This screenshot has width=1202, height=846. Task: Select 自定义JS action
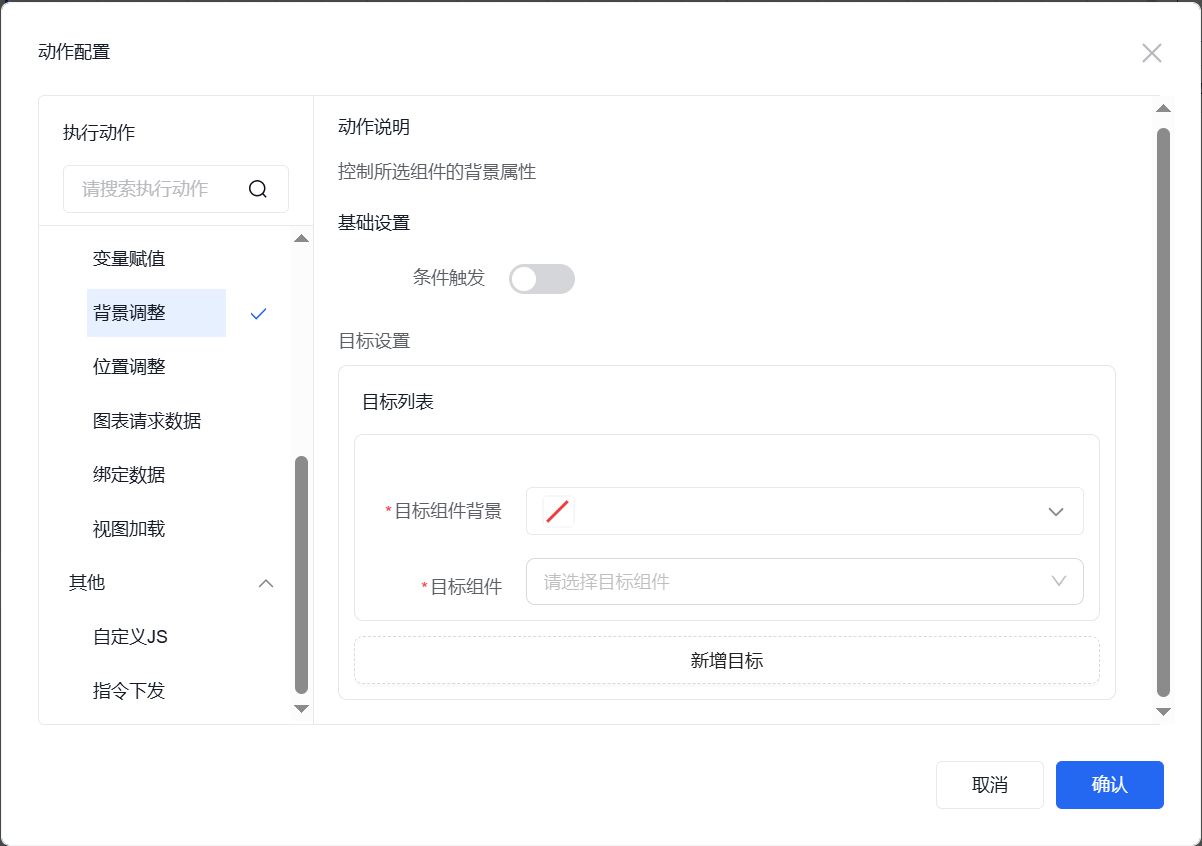coord(130,637)
